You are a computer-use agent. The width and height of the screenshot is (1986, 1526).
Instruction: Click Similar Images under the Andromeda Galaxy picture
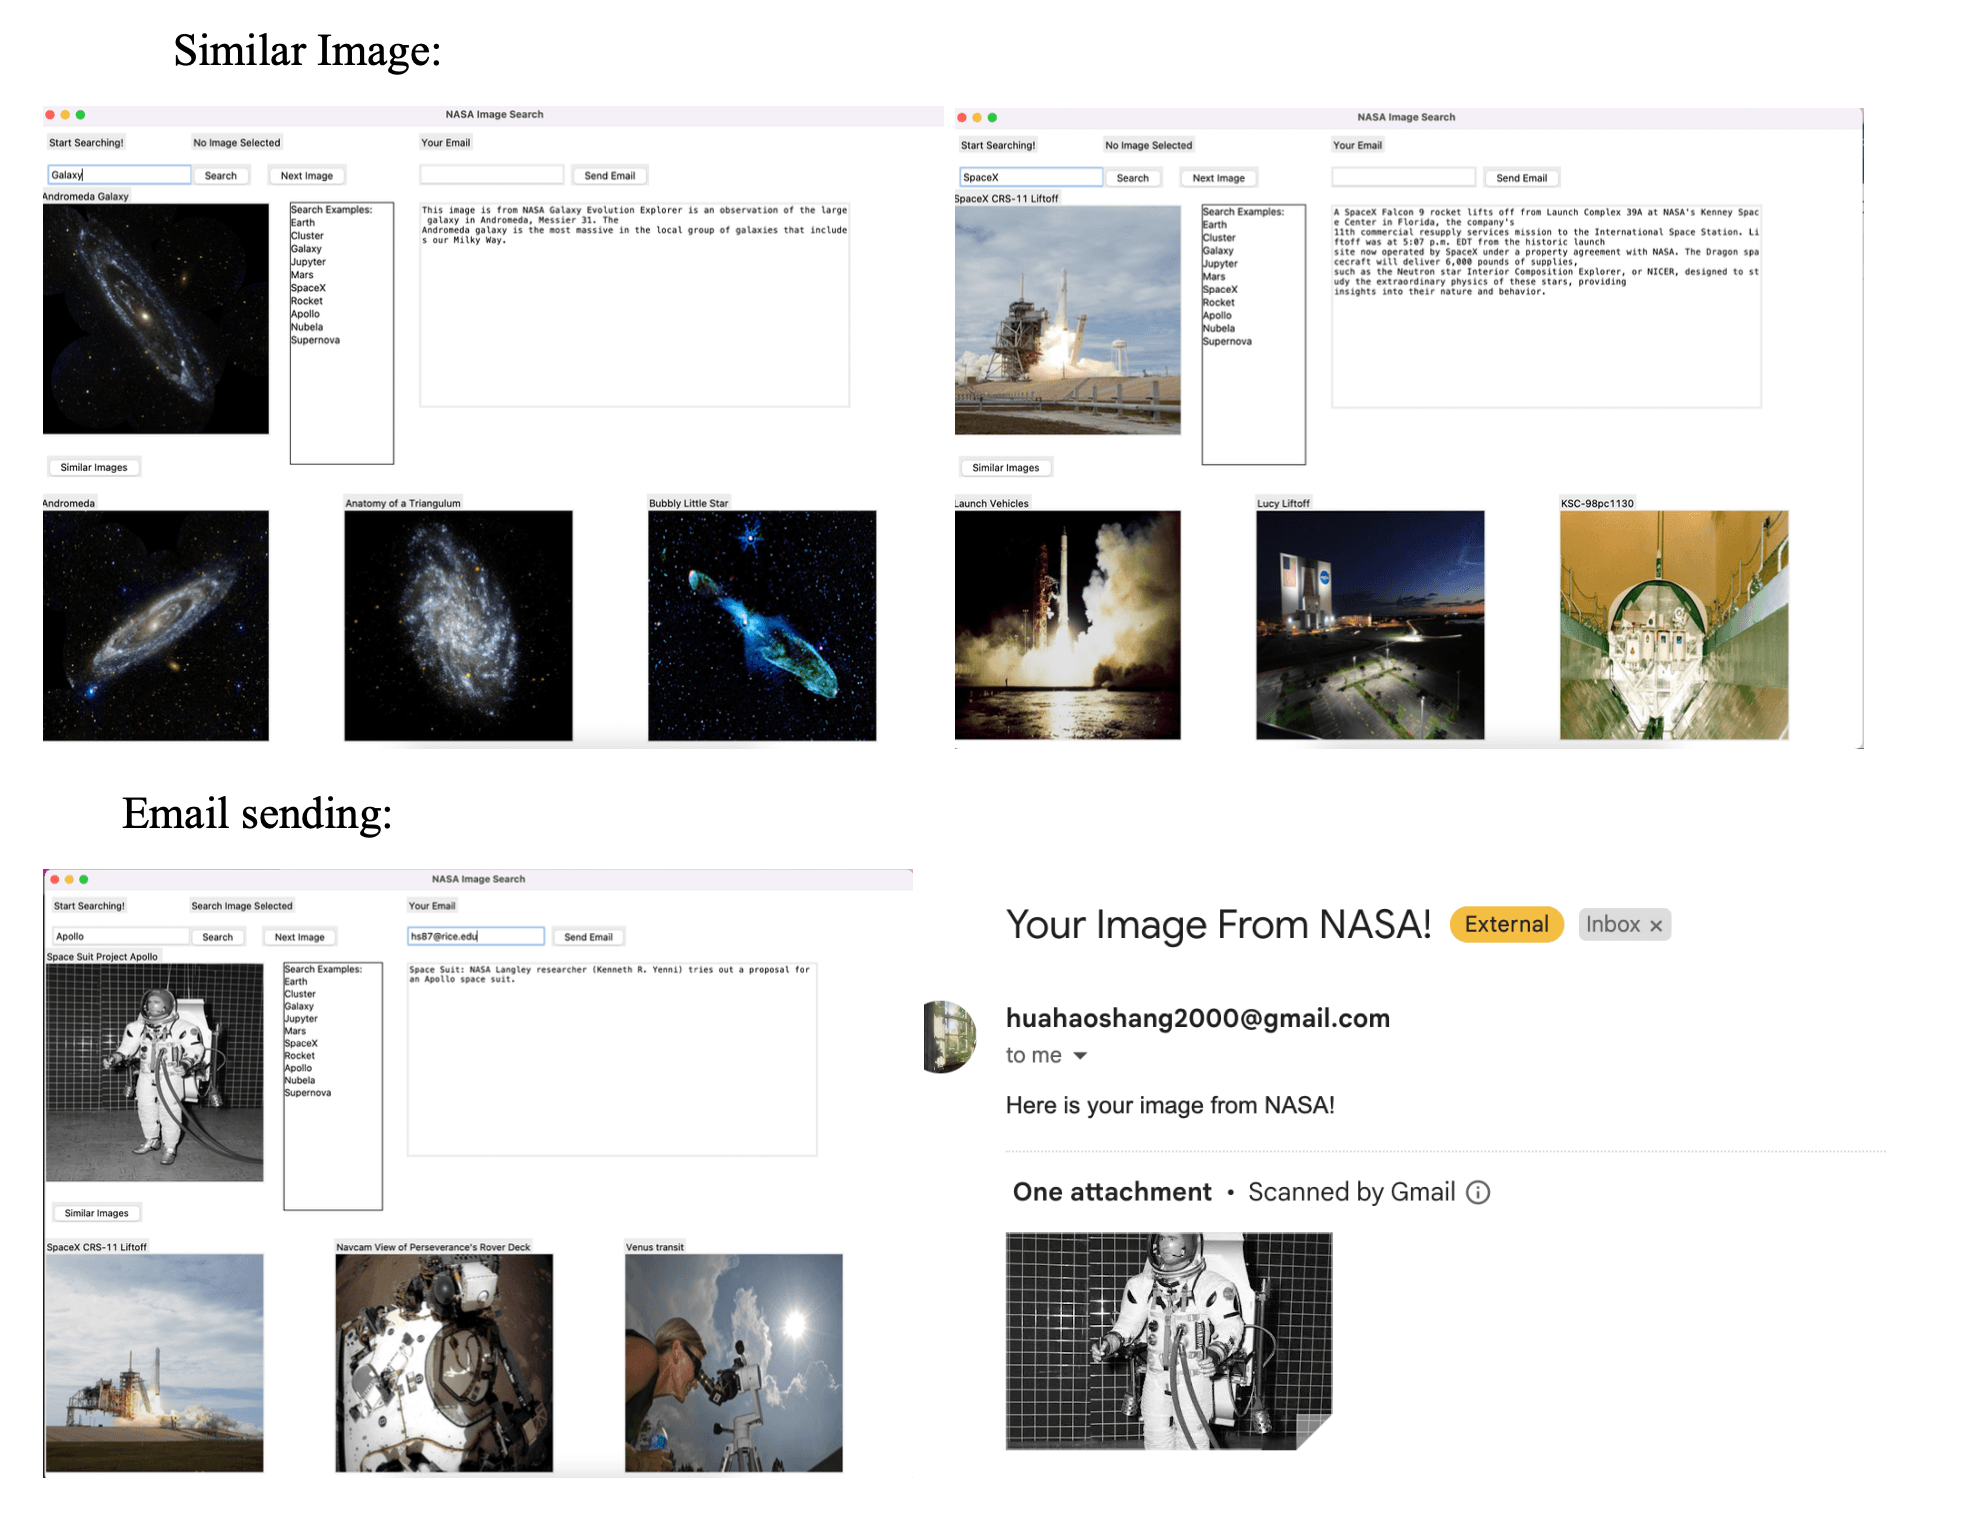[94, 467]
